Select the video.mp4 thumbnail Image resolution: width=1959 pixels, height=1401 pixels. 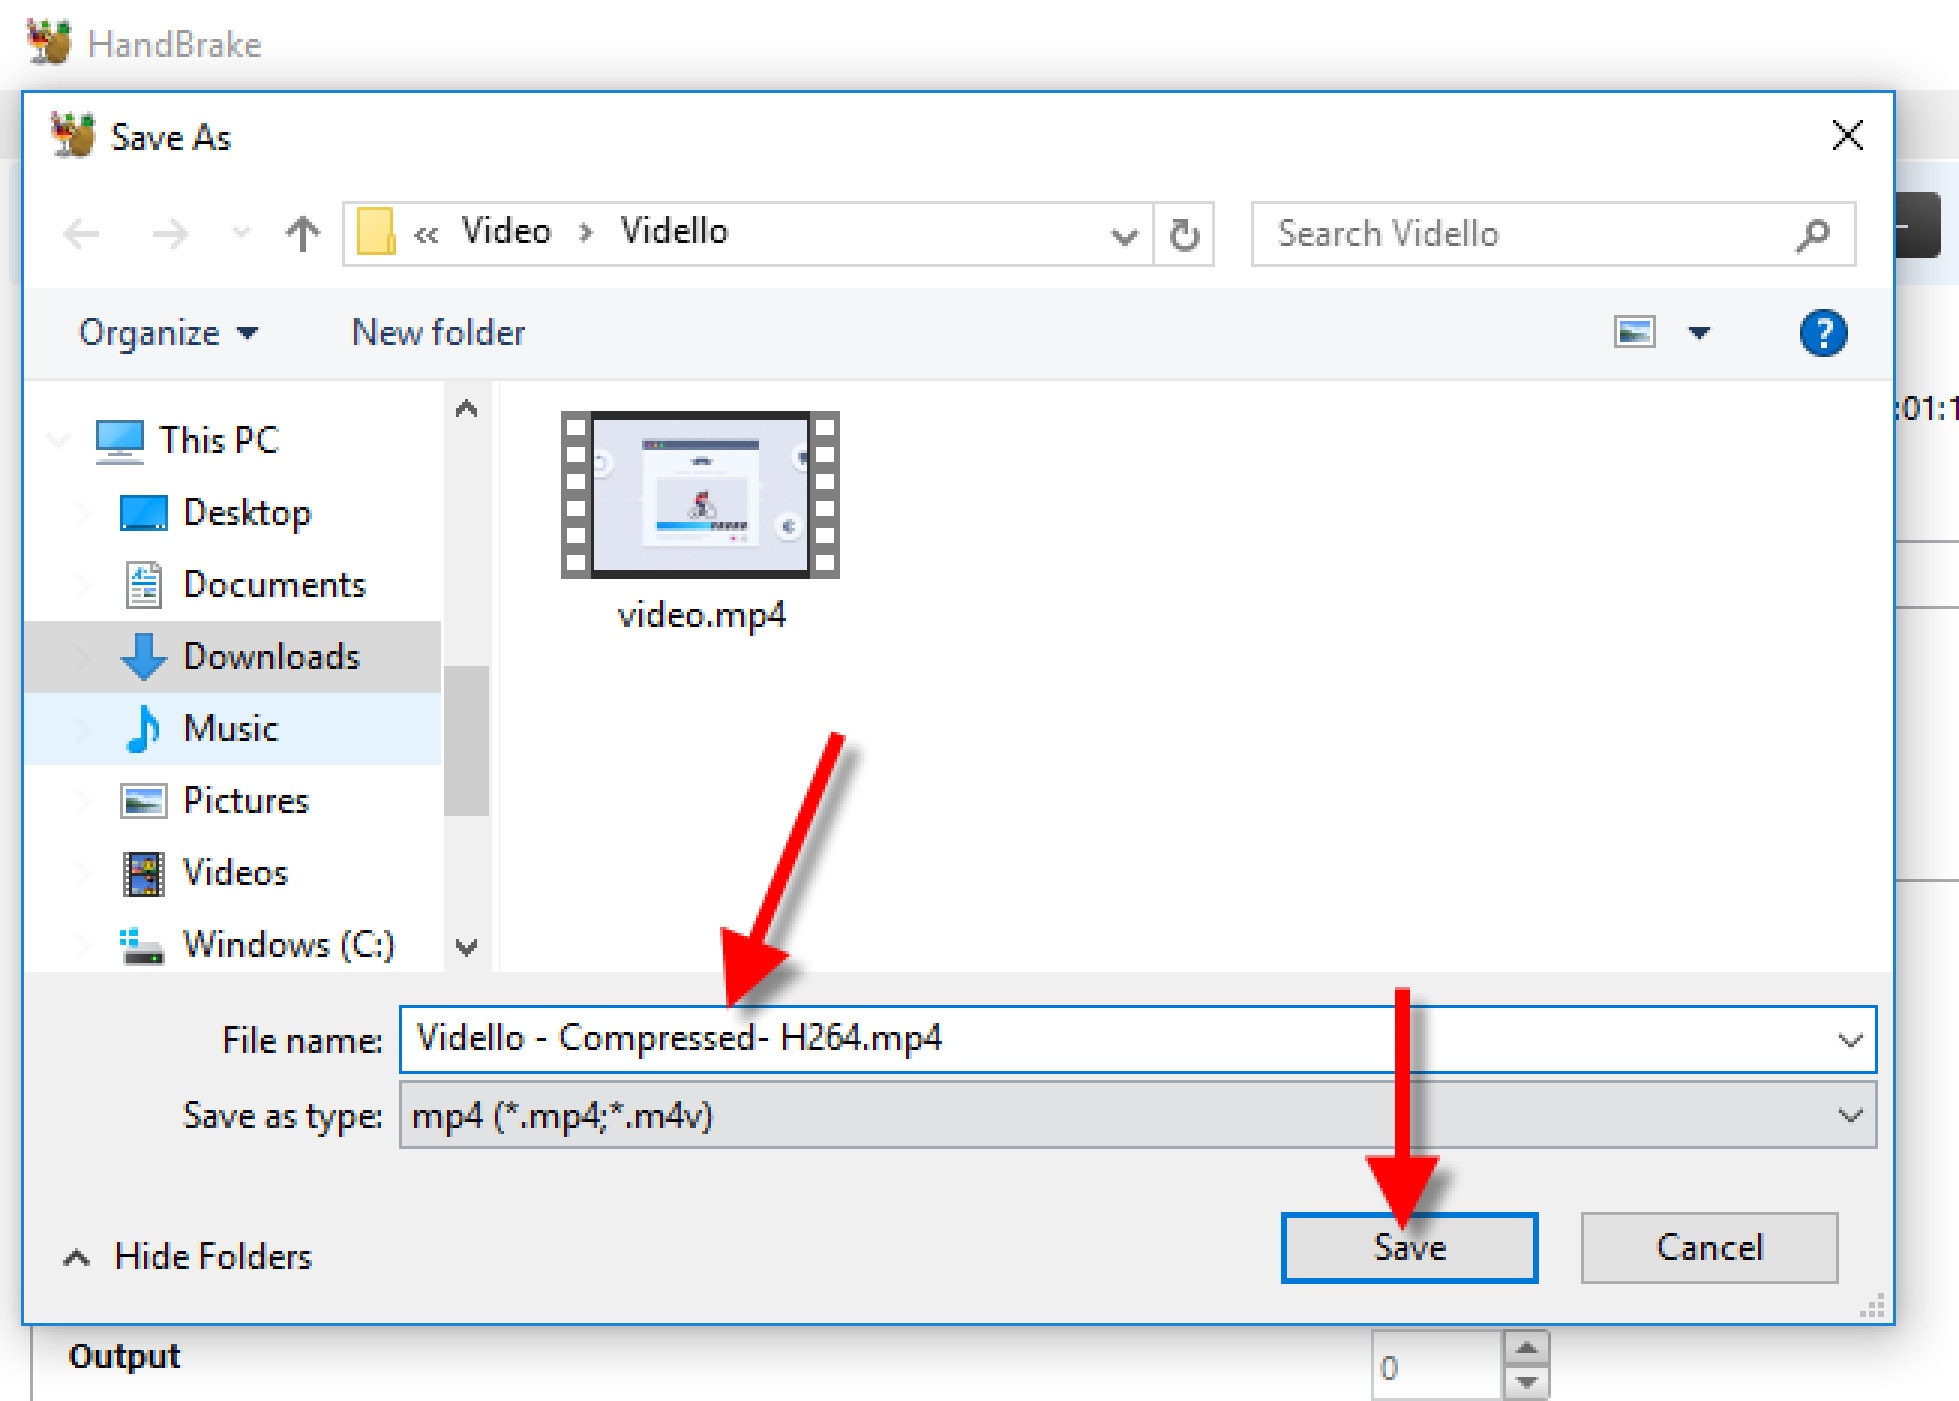[700, 497]
